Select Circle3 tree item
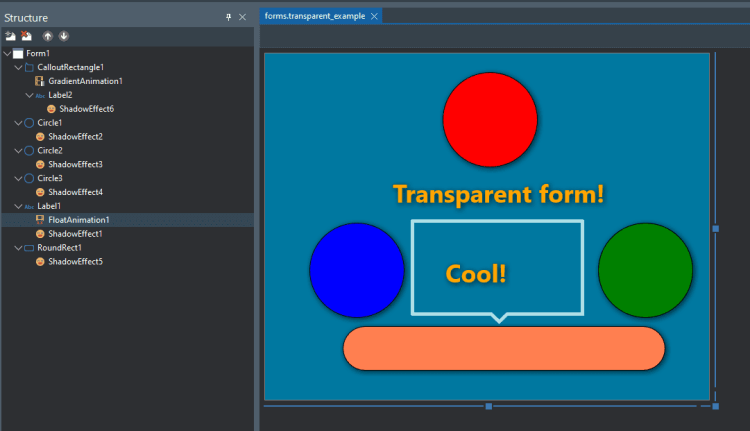This screenshot has width=750, height=431. pos(50,178)
